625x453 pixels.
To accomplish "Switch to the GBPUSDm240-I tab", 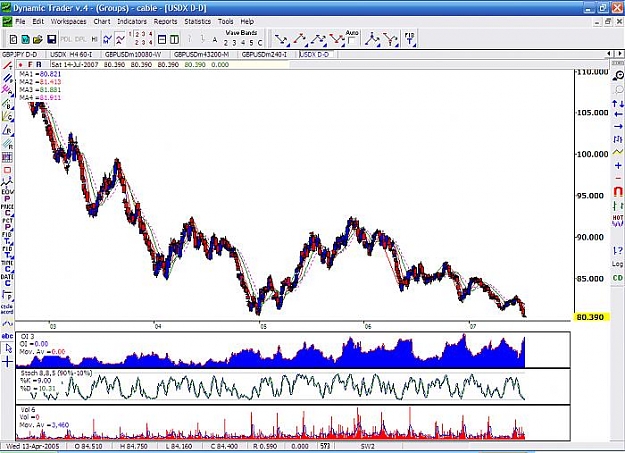I will (x=264, y=54).
